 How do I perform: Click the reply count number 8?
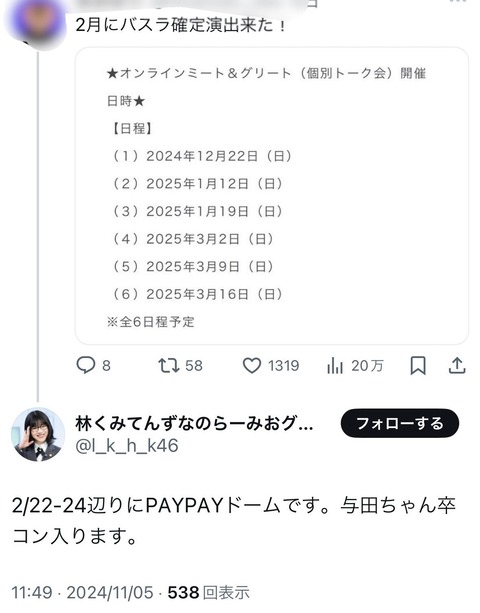coord(106,366)
